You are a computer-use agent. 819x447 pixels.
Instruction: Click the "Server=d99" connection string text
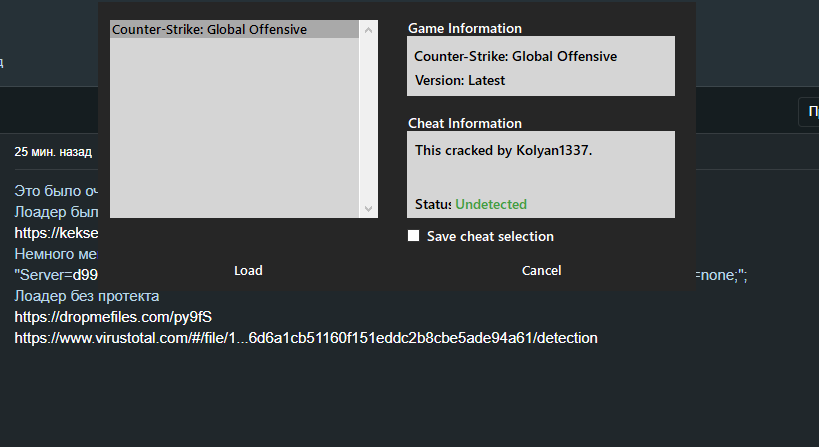point(56,275)
